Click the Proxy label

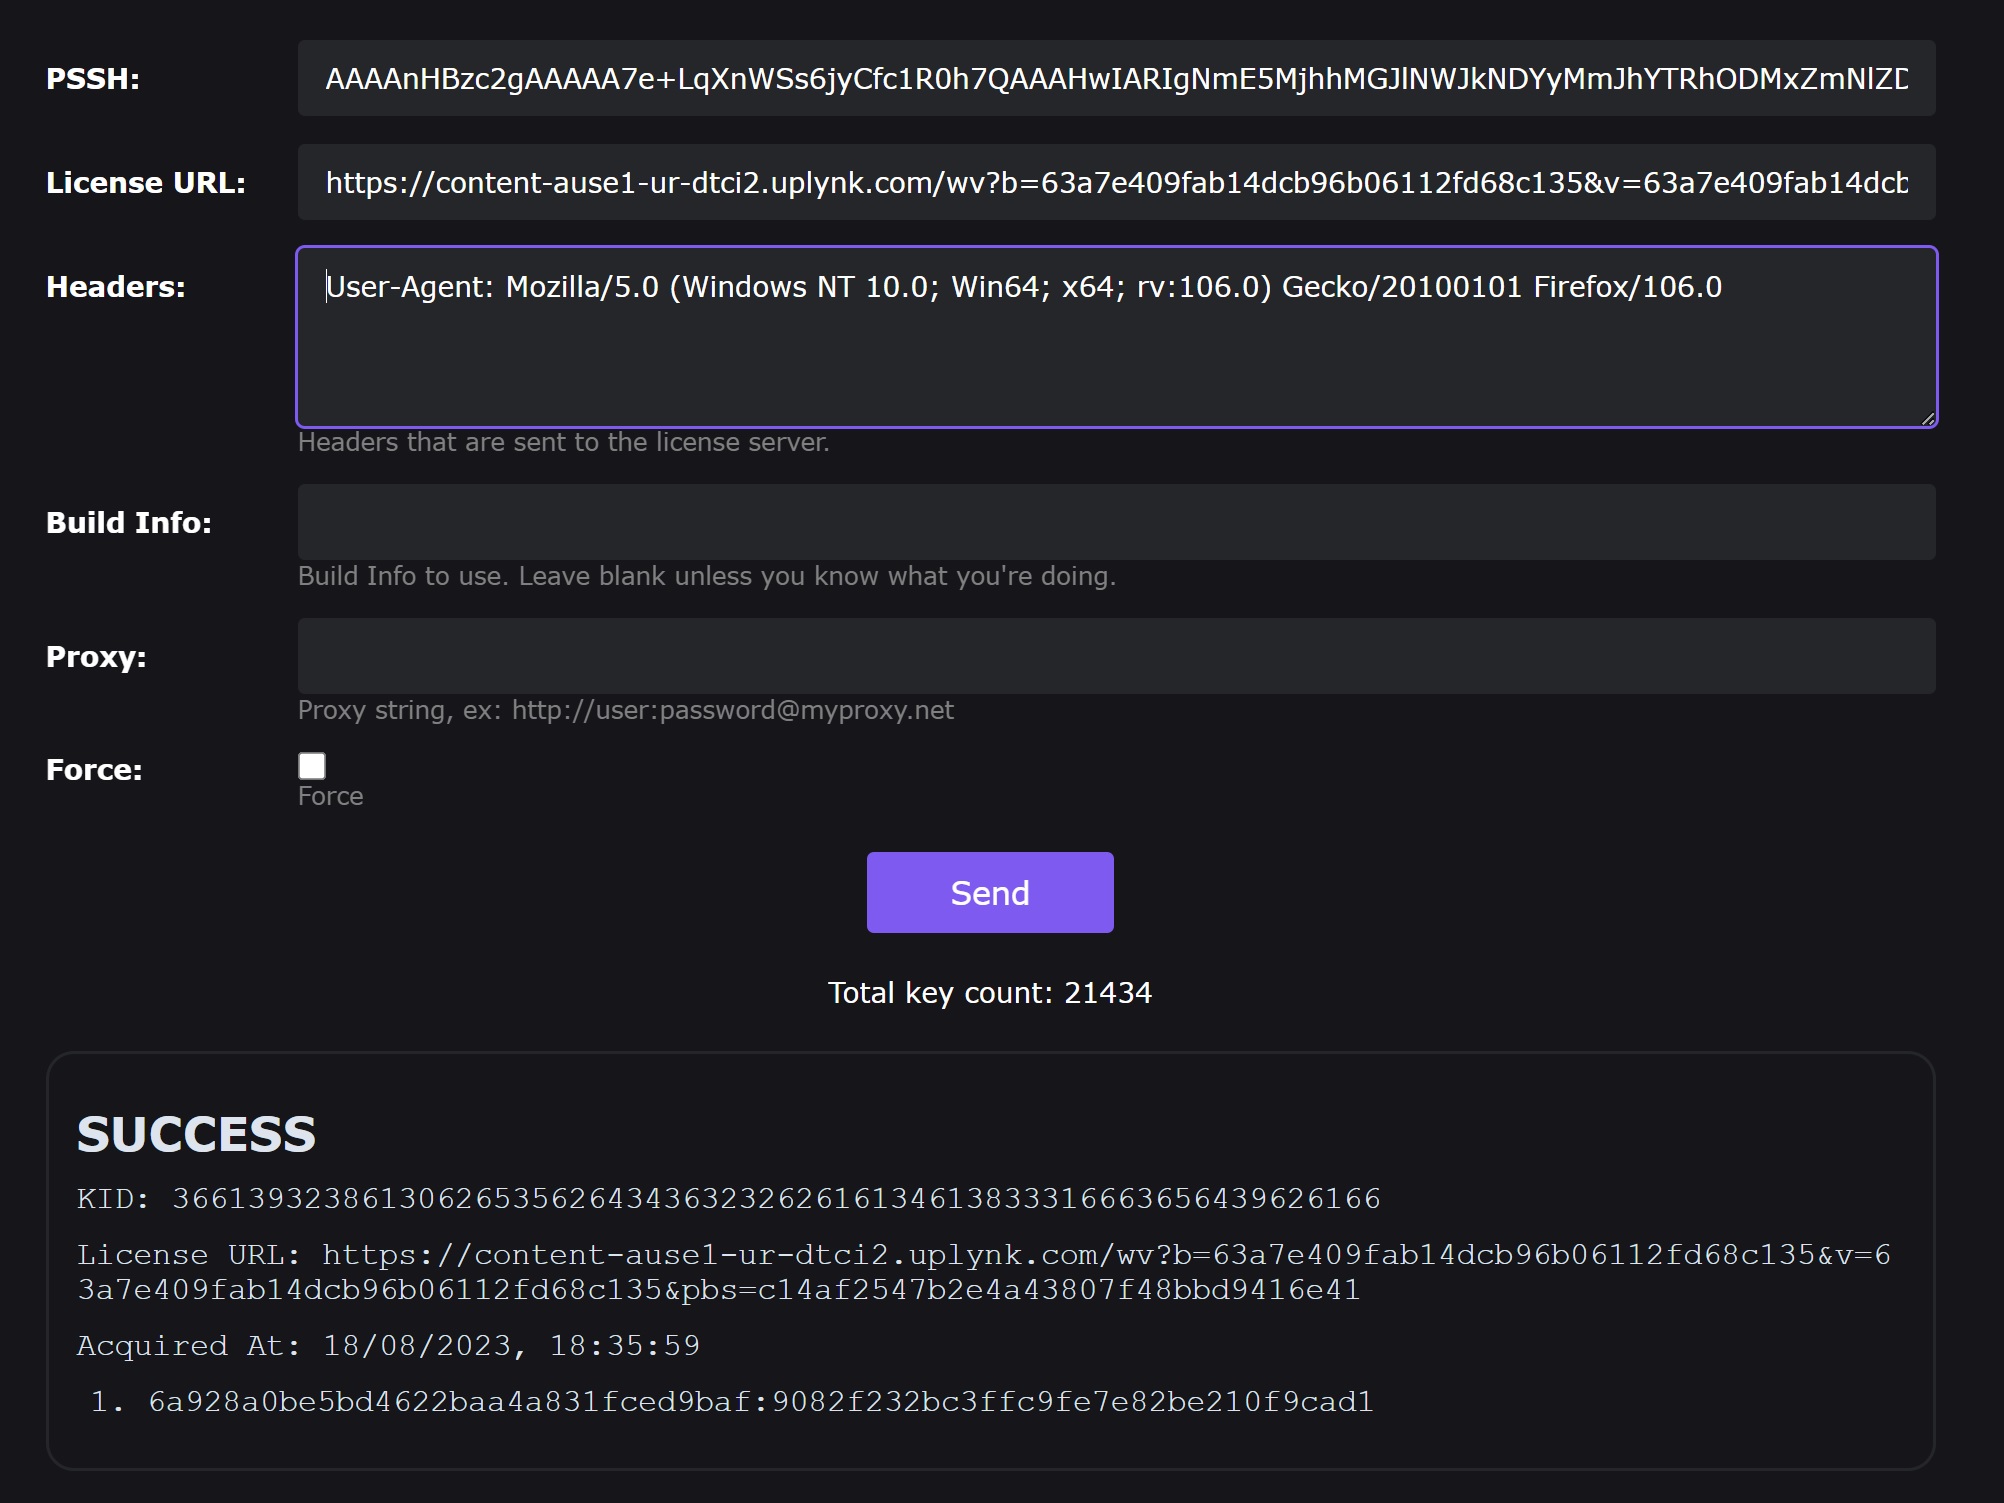click(96, 656)
